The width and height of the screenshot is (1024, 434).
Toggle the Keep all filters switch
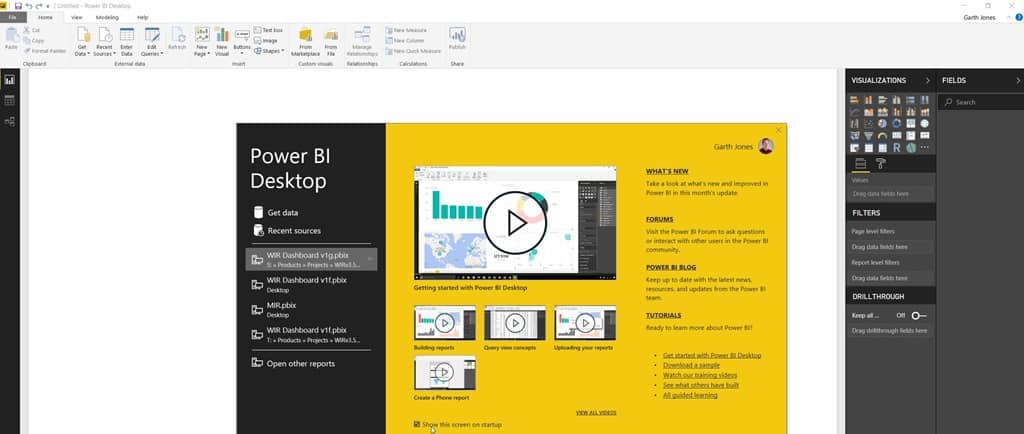(x=919, y=315)
